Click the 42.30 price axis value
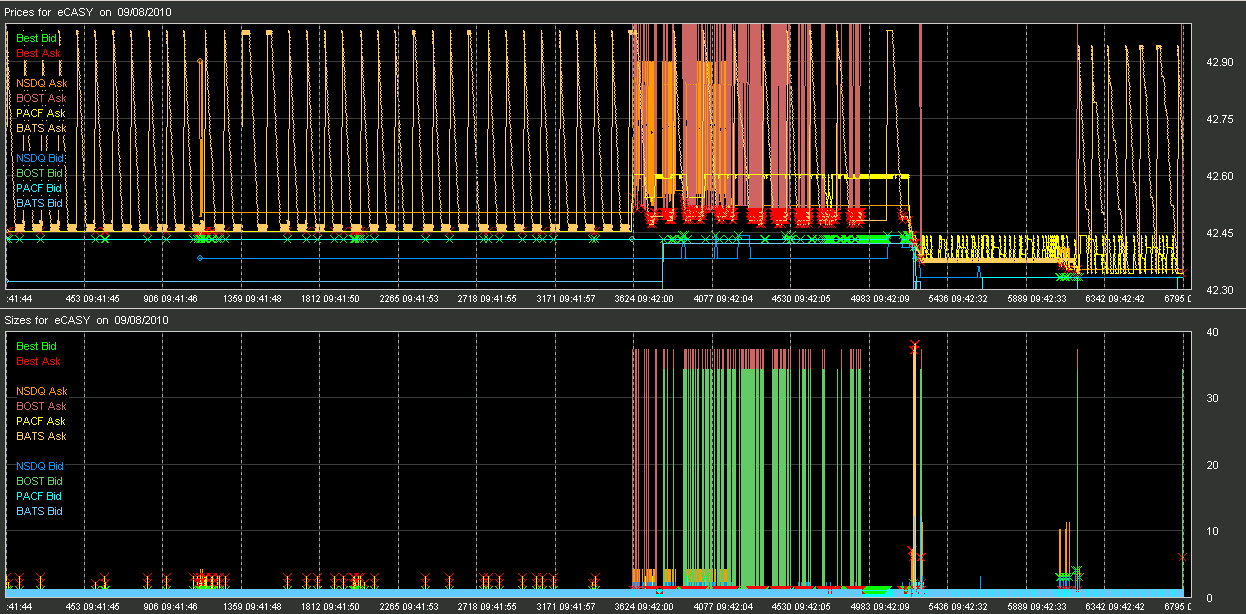The image size is (1246, 614). tap(1219, 290)
